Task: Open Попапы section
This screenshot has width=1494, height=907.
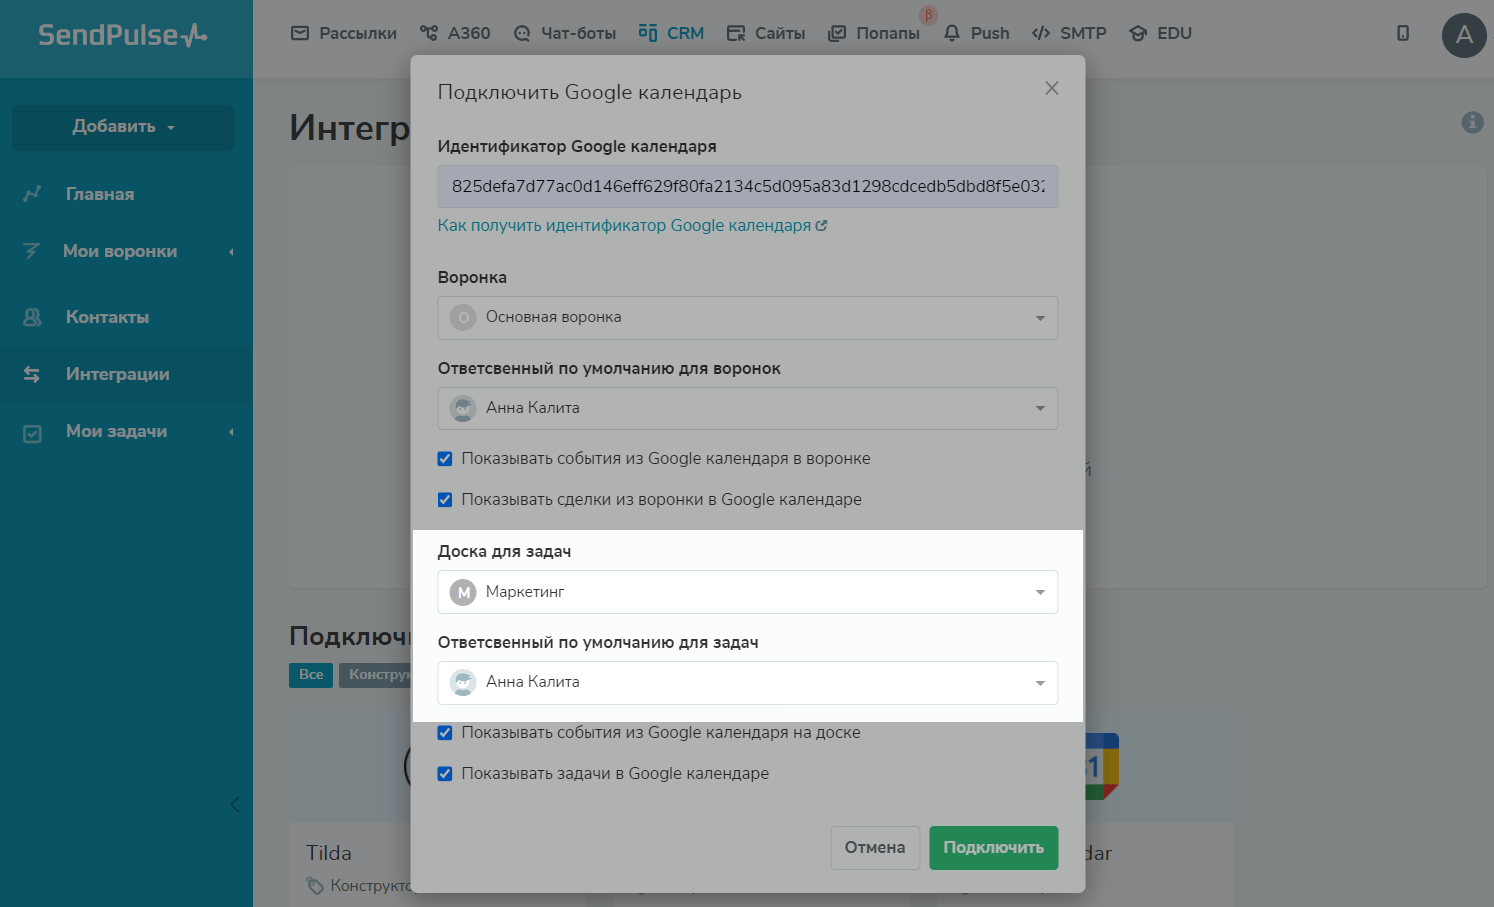Action: [x=874, y=33]
